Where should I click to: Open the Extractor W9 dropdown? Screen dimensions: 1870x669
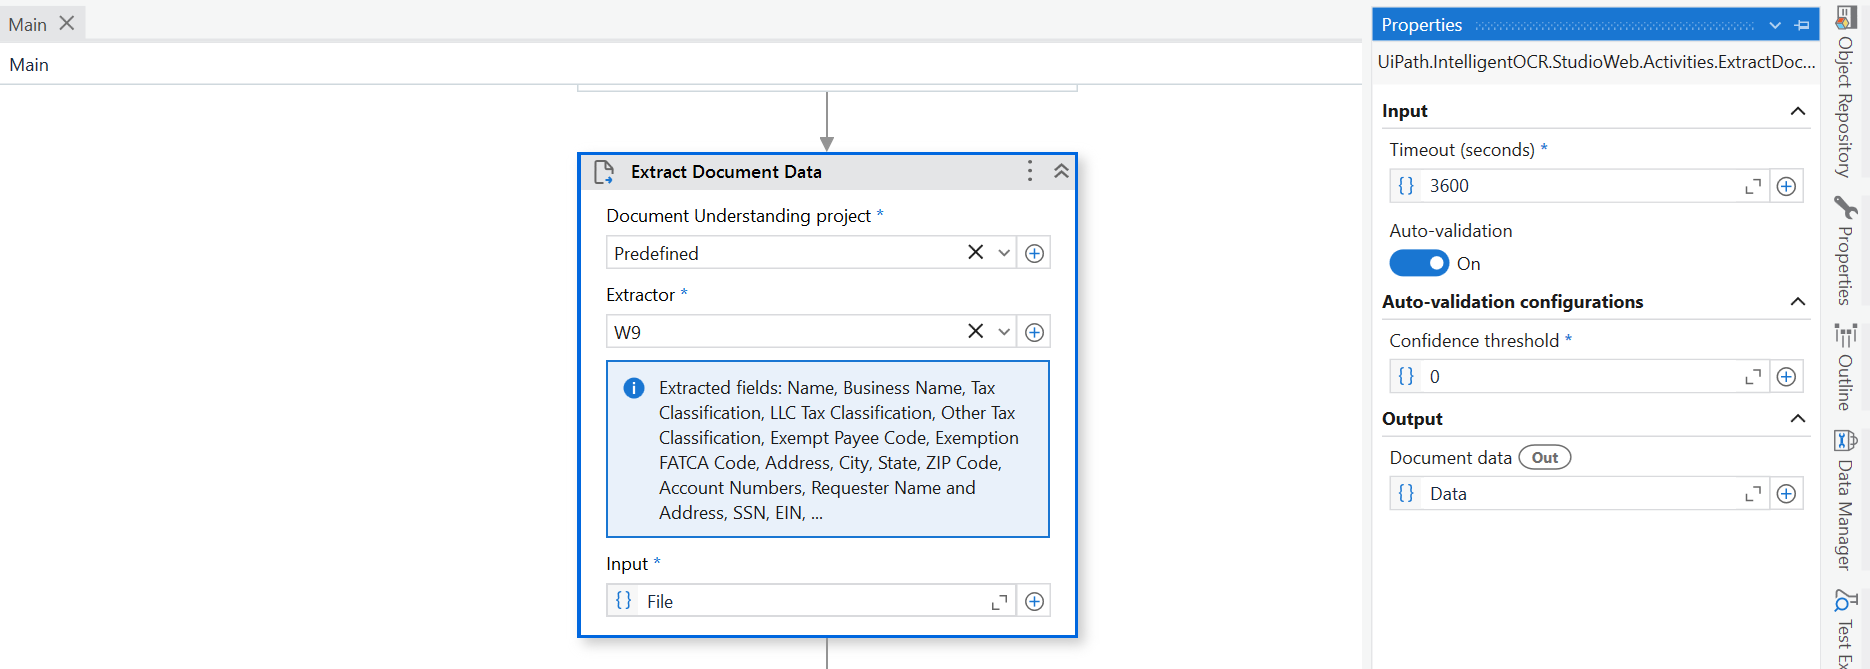pyautogui.click(x=1004, y=332)
